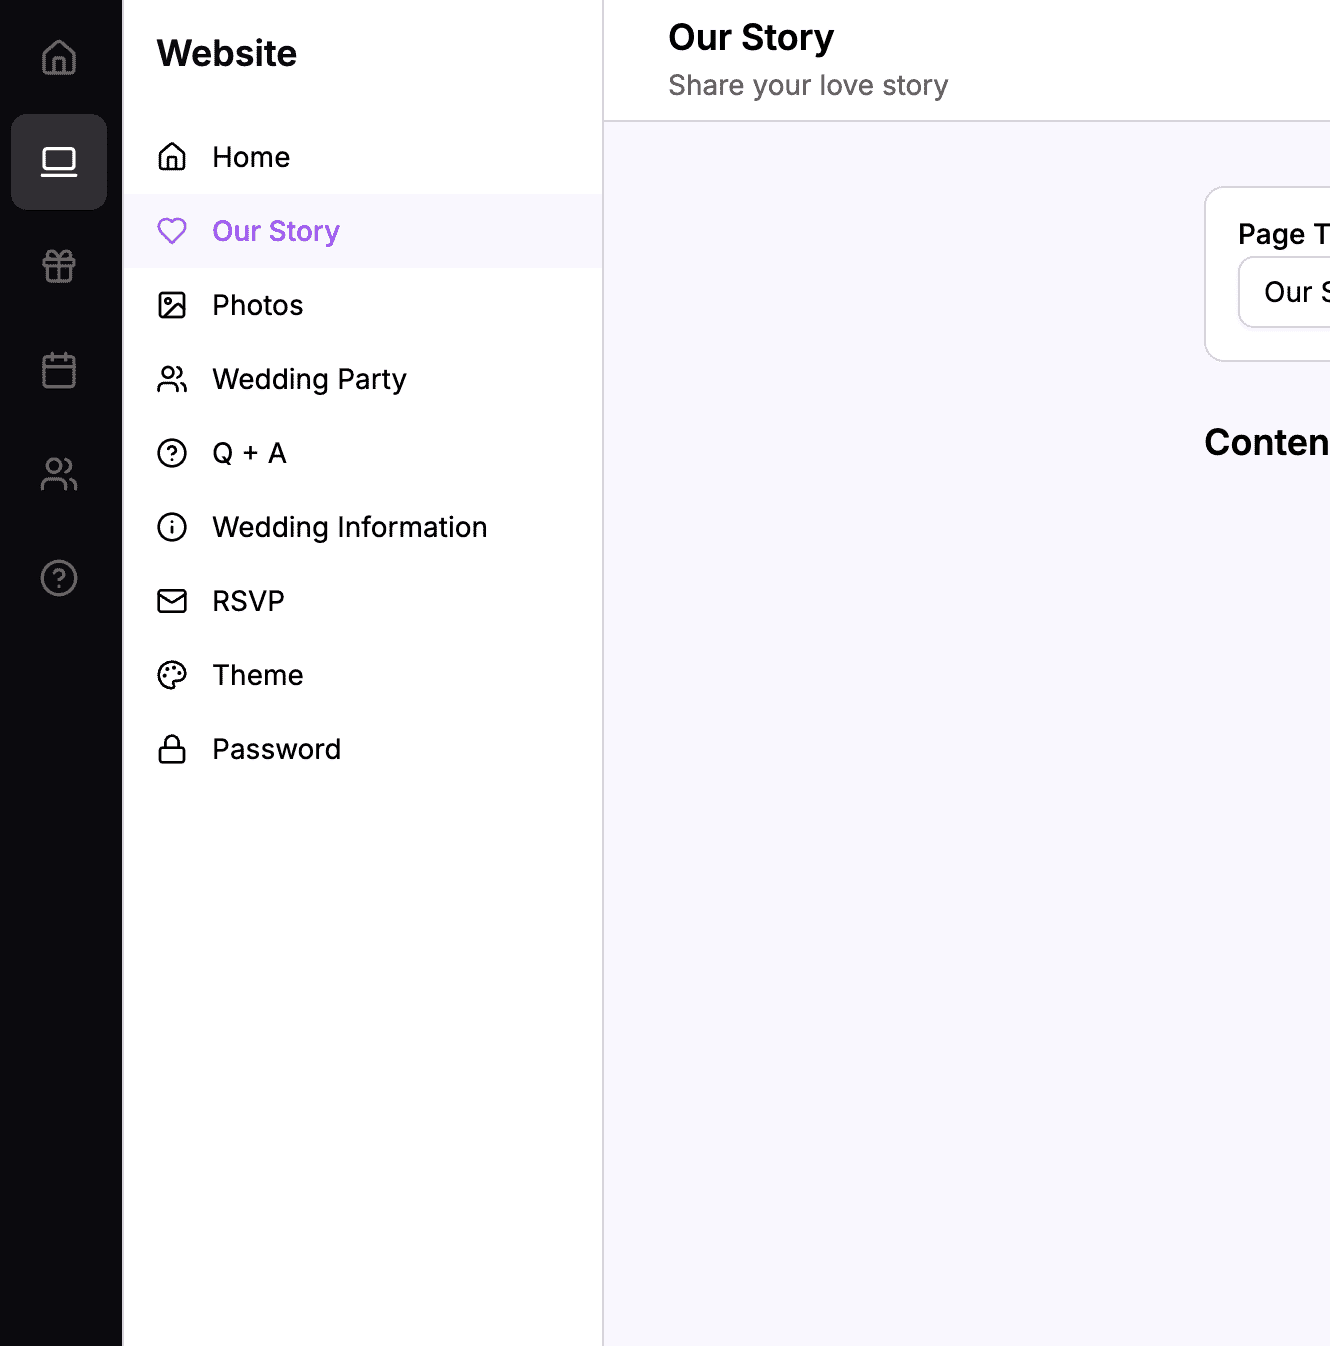Open the Registry gift icon

tap(59, 266)
